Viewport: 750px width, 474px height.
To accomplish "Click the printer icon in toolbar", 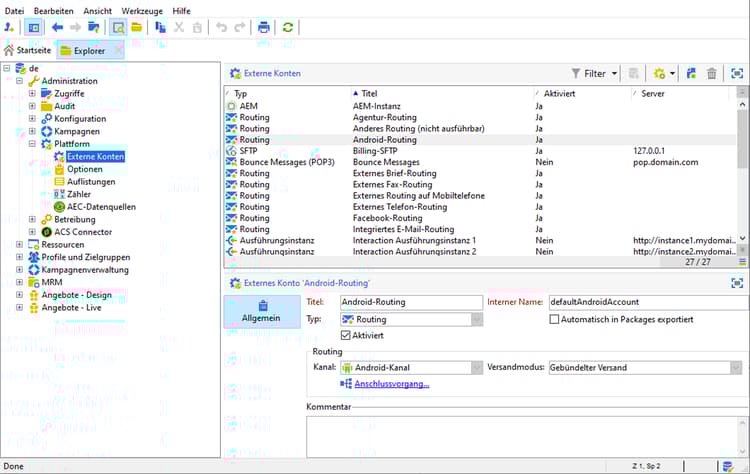I will click(x=264, y=27).
